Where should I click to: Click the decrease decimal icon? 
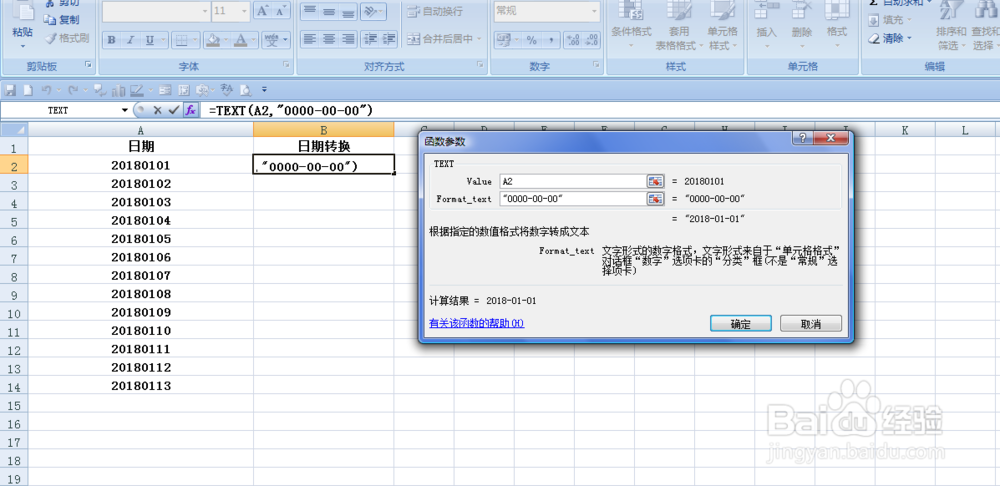pos(592,40)
